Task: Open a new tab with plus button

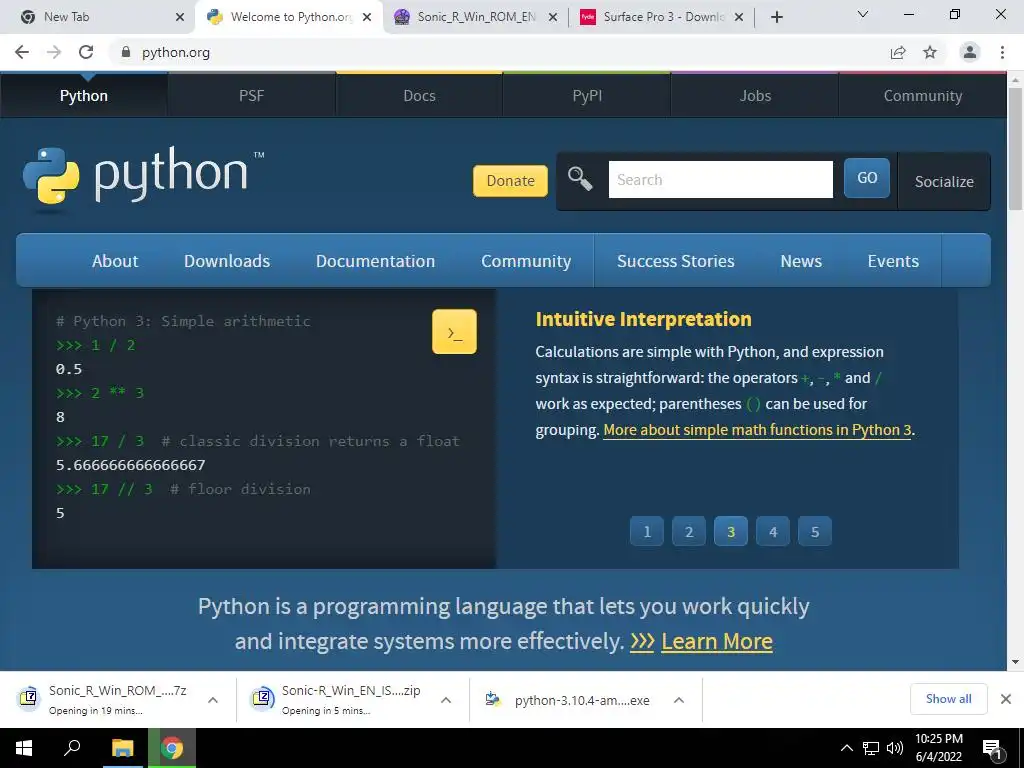Action: tap(776, 17)
